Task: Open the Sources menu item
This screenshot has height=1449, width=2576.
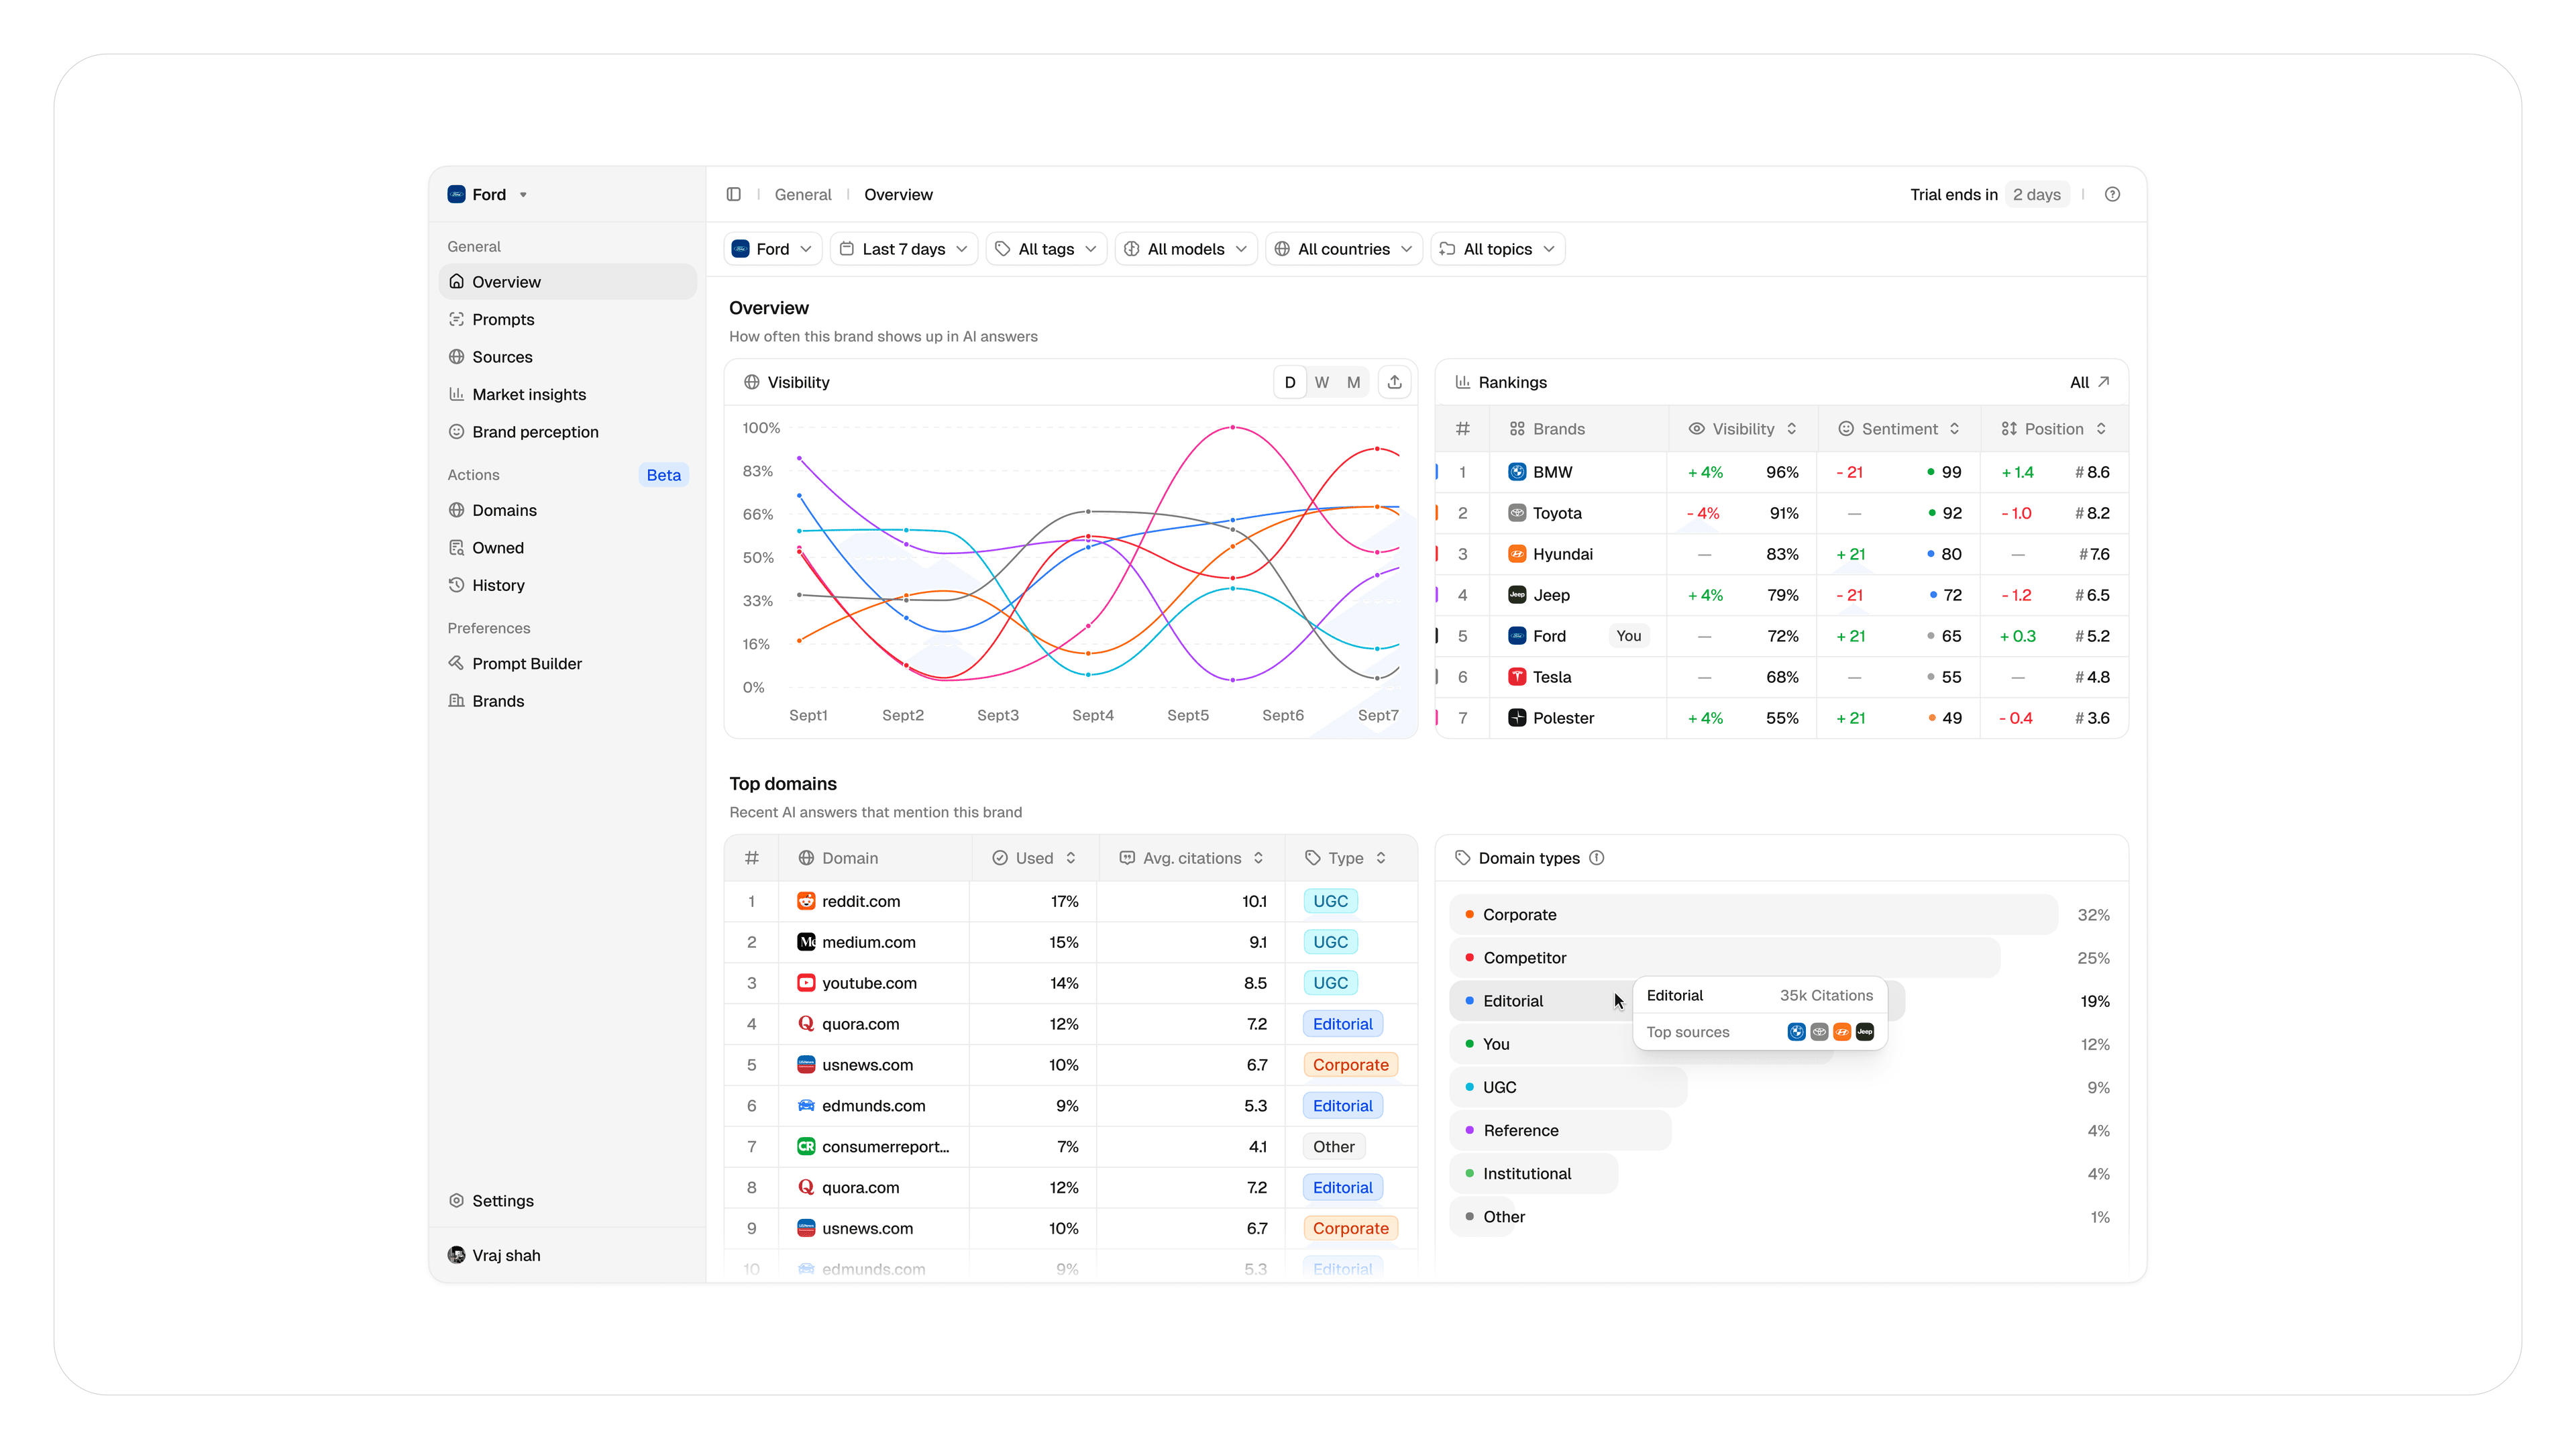Action: click(501, 357)
